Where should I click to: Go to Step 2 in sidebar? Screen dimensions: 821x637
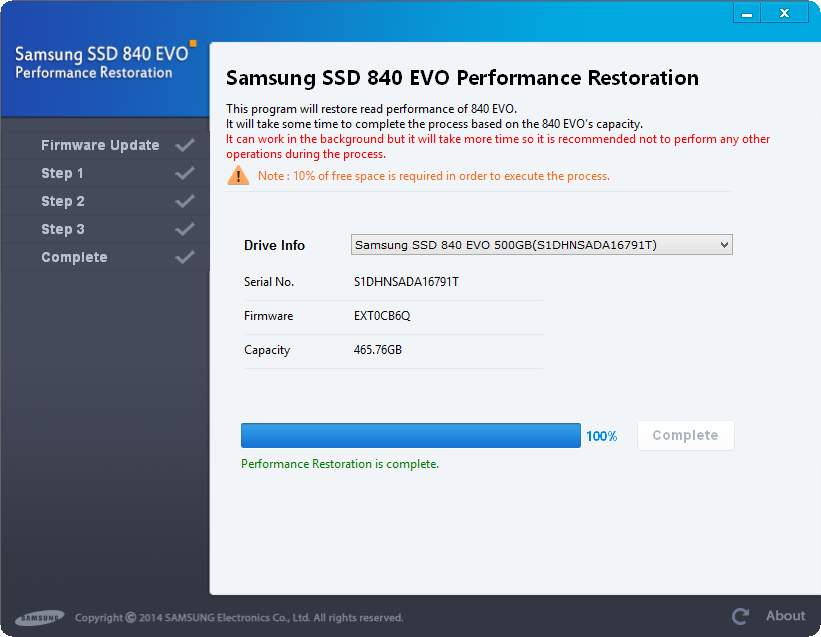pos(62,201)
